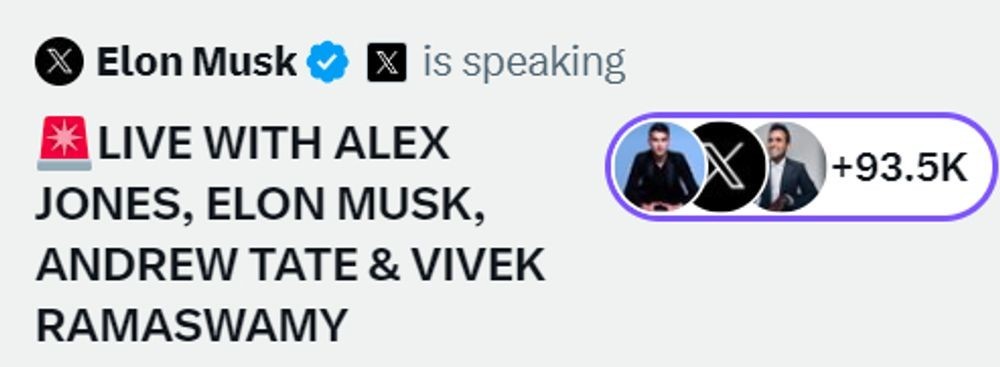Open avatar of man in black jacket
The width and height of the screenshot is (1000, 367).
659,167
